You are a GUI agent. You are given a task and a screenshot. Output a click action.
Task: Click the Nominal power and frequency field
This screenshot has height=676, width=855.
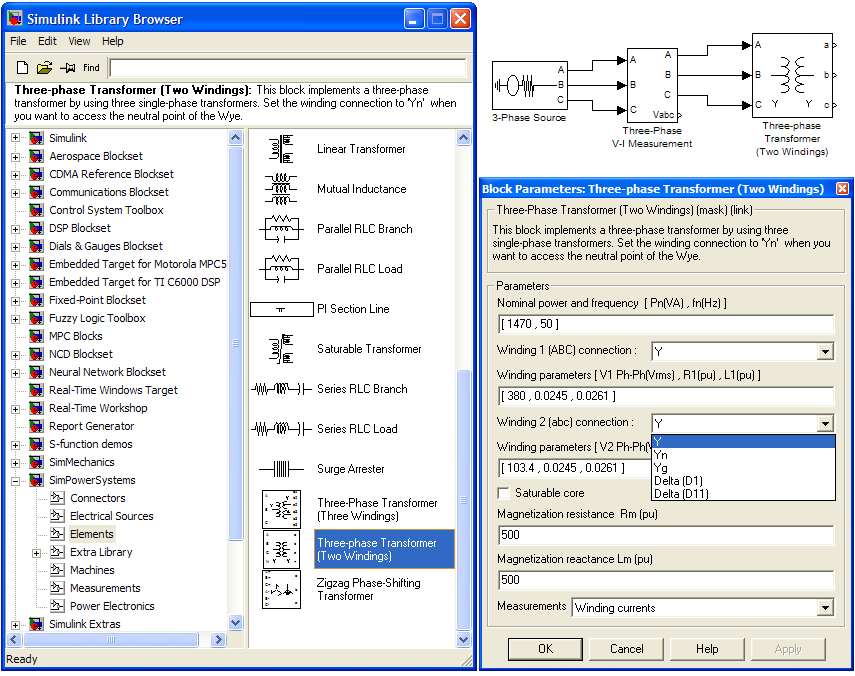666,324
